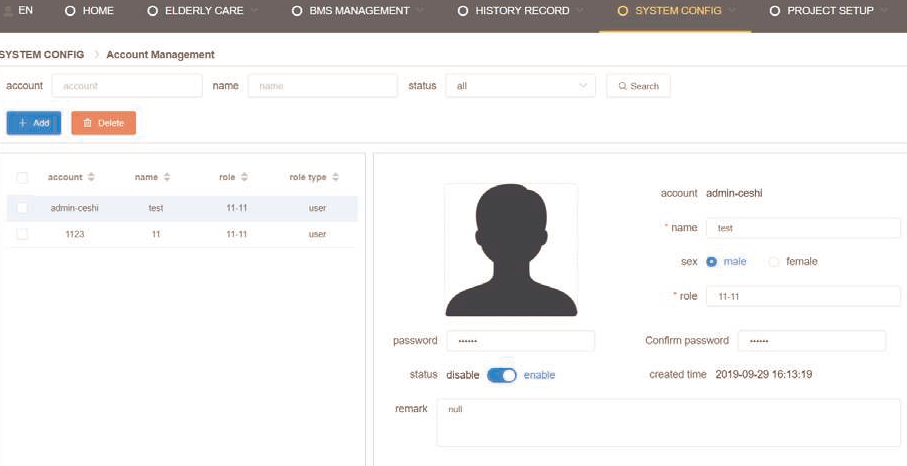Tick the select-all checkbox in the table header
This screenshot has height=466, width=907.
coord(22,177)
